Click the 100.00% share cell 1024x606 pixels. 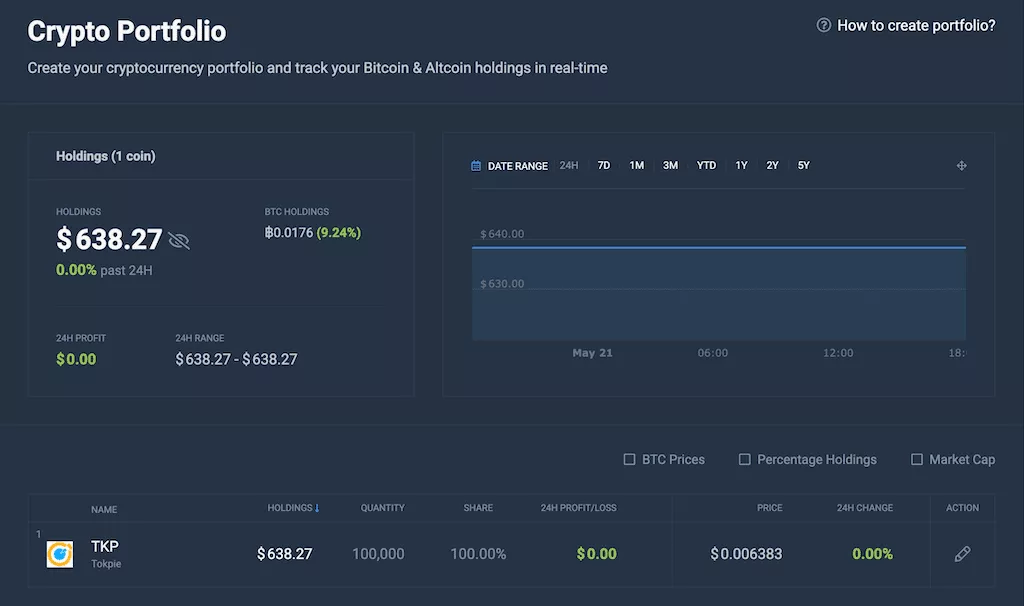tap(478, 554)
